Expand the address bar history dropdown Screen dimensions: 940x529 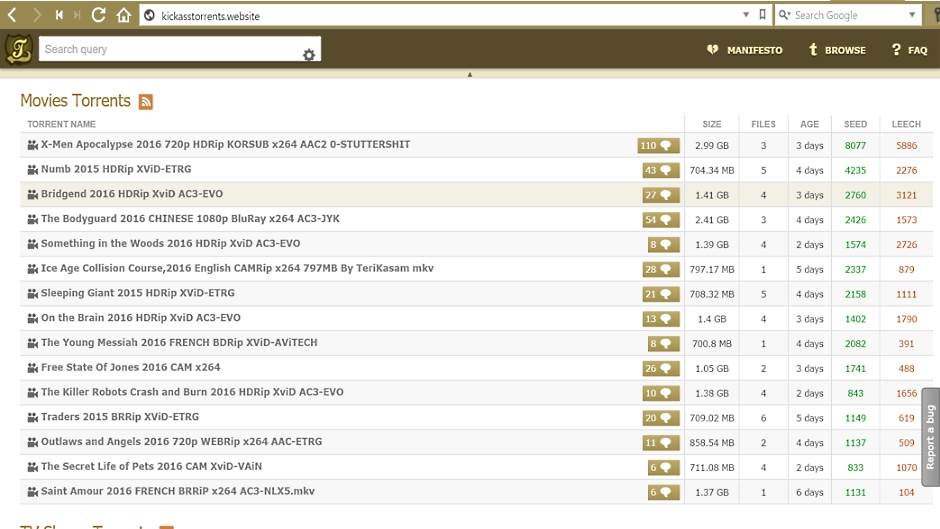[745, 15]
